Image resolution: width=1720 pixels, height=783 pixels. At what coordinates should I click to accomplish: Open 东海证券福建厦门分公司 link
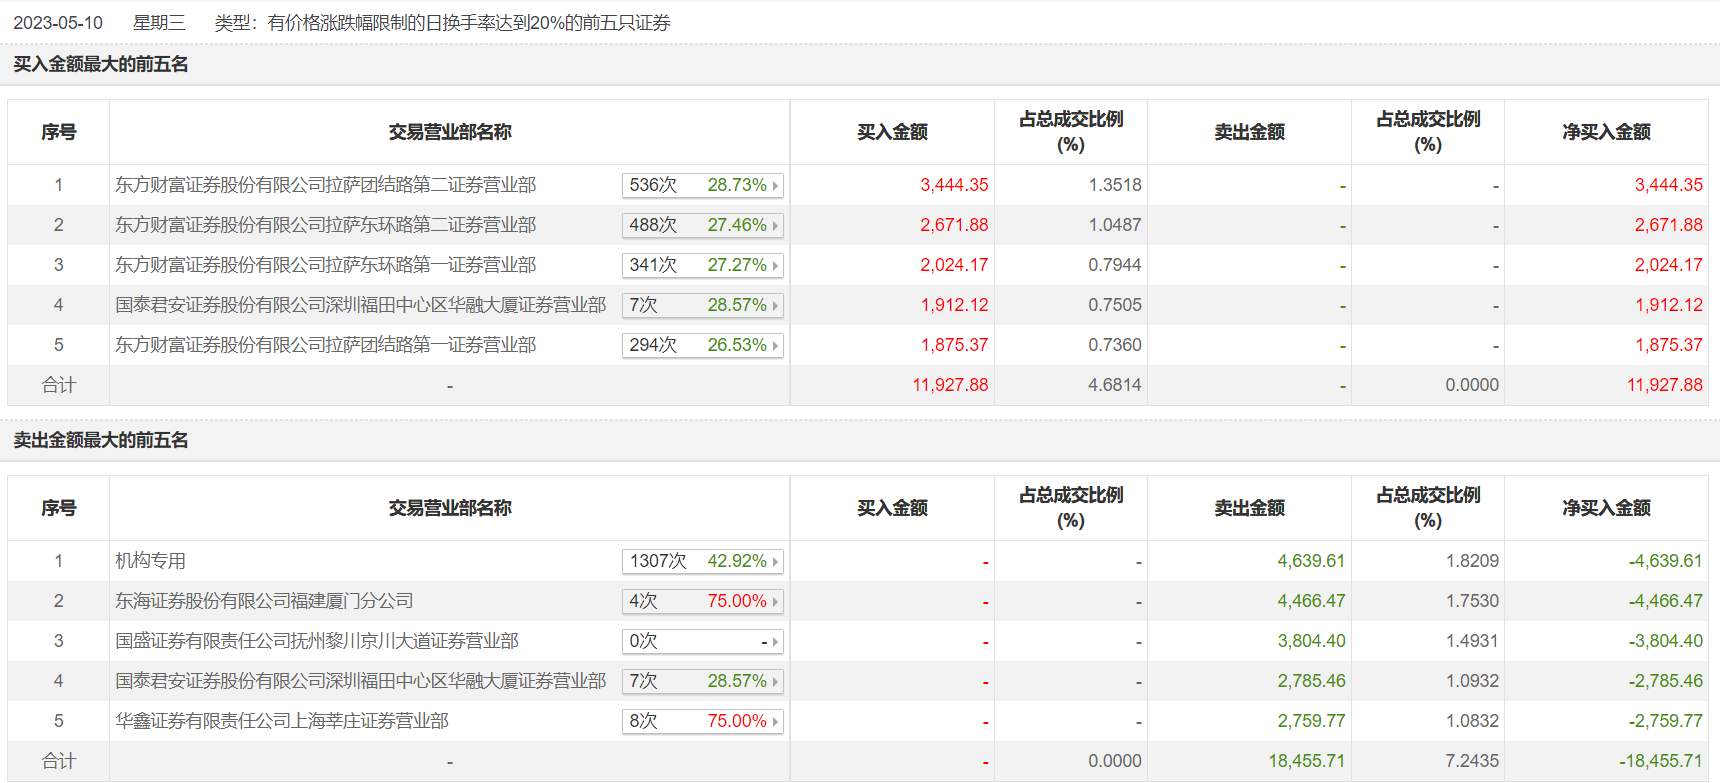(x=264, y=601)
